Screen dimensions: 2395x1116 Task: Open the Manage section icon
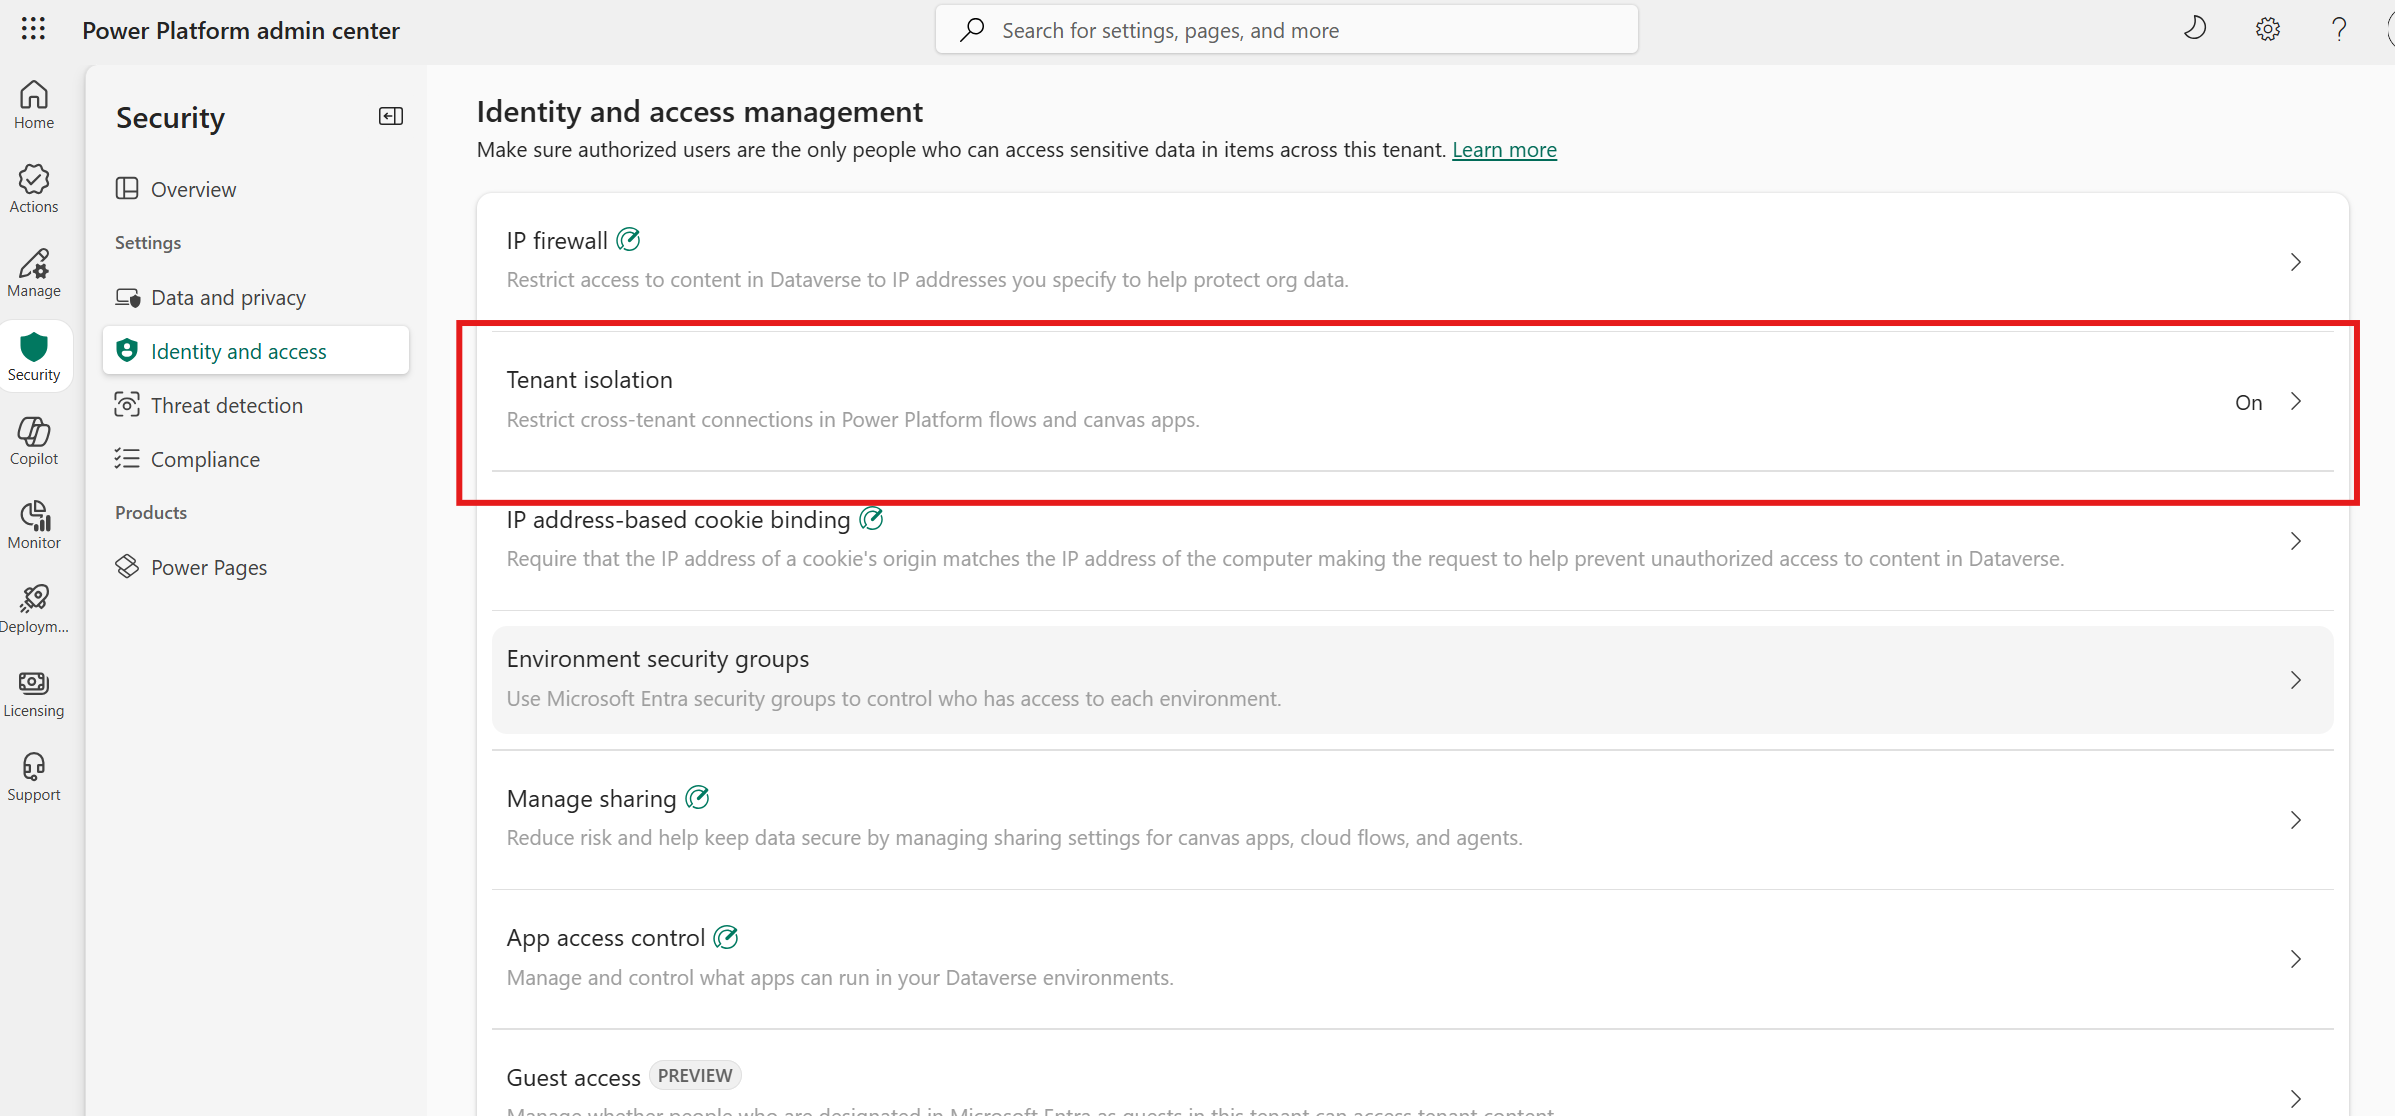(x=33, y=270)
